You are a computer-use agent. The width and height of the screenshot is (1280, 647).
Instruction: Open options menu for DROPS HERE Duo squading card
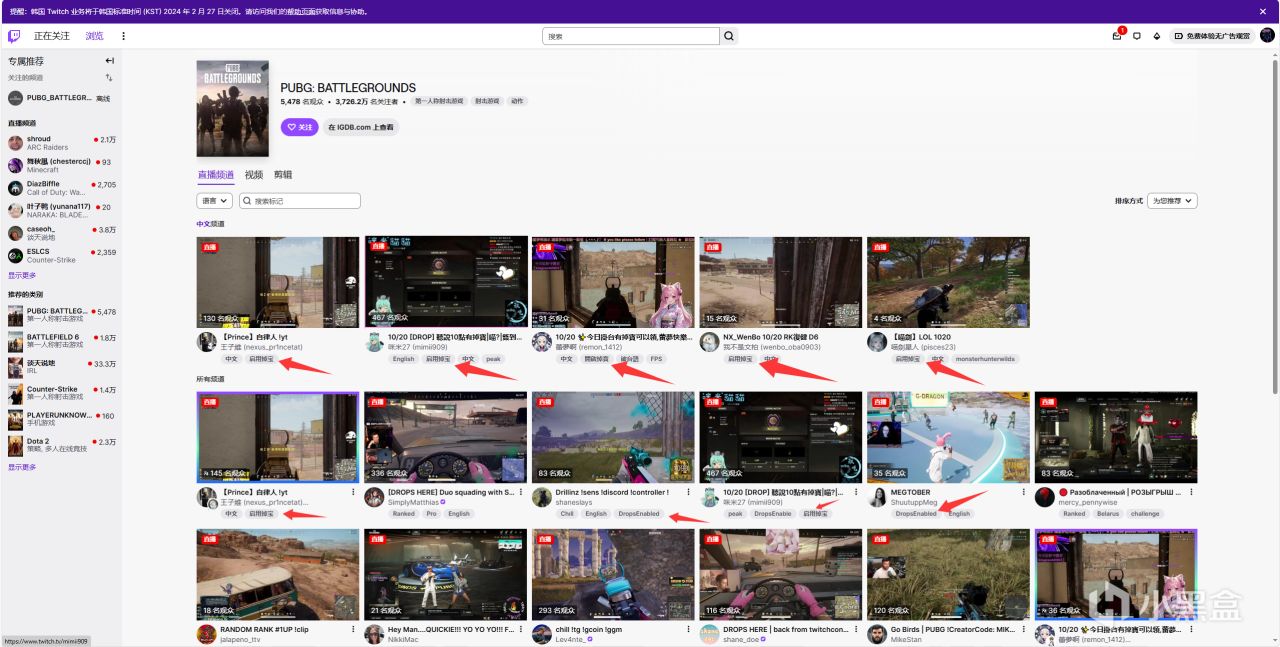tap(521, 492)
